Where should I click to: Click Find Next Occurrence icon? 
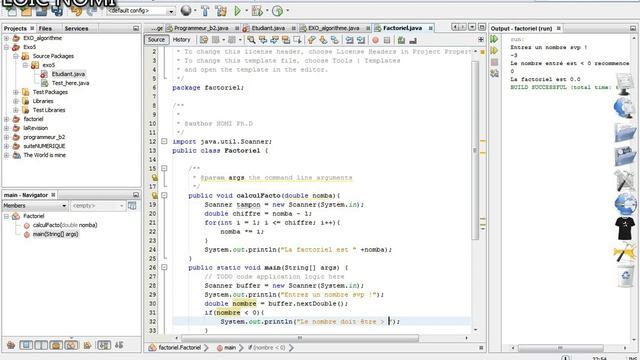(x=274, y=40)
